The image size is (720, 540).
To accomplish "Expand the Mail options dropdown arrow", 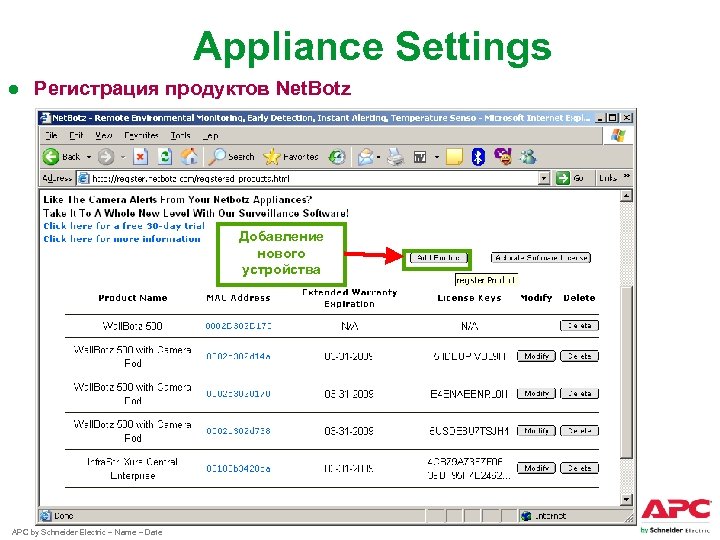I will pos(378,157).
